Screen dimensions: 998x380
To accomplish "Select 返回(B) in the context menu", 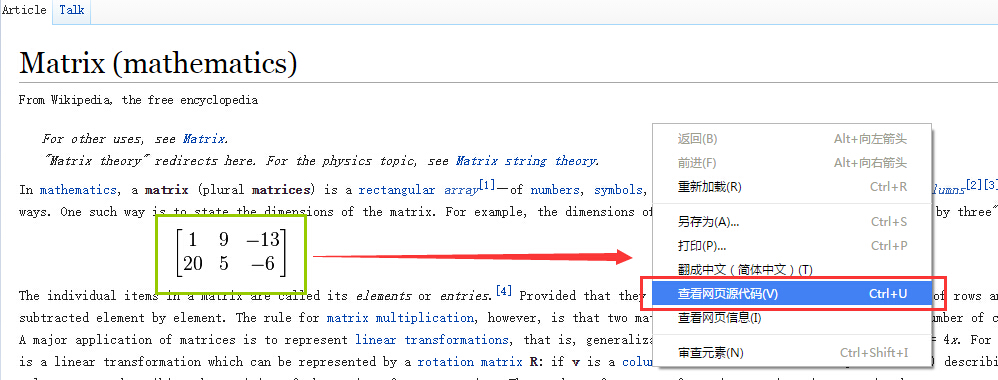I will coord(792,139).
